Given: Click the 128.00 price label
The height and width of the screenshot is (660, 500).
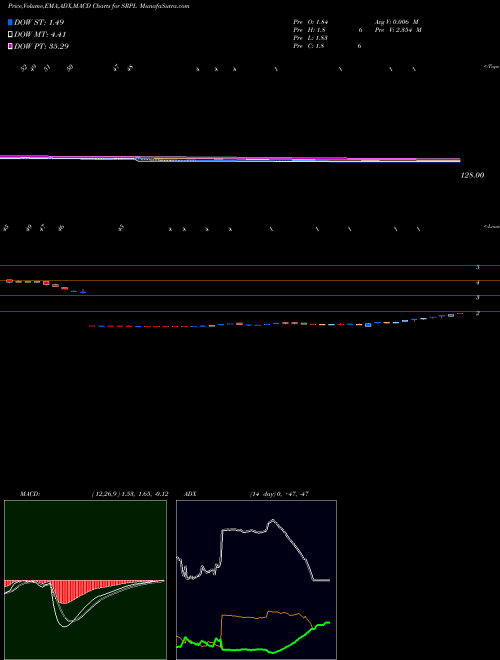Looking at the screenshot, I should 472,175.
